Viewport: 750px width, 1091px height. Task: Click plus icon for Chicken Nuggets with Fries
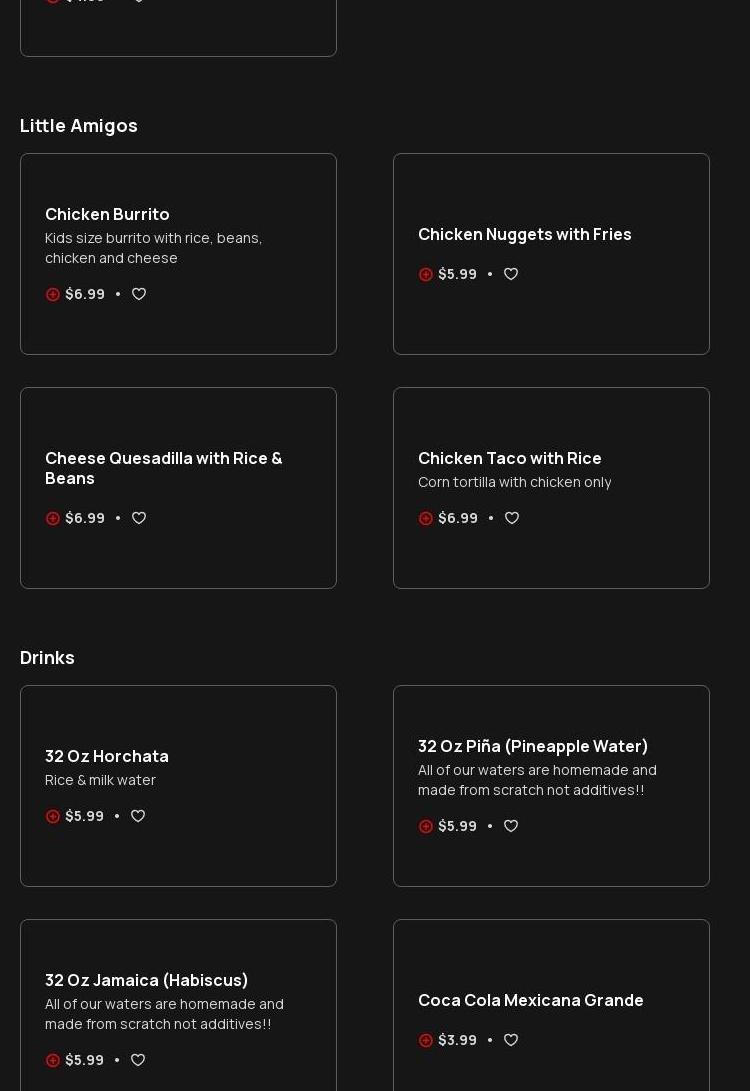click(x=426, y=274)
